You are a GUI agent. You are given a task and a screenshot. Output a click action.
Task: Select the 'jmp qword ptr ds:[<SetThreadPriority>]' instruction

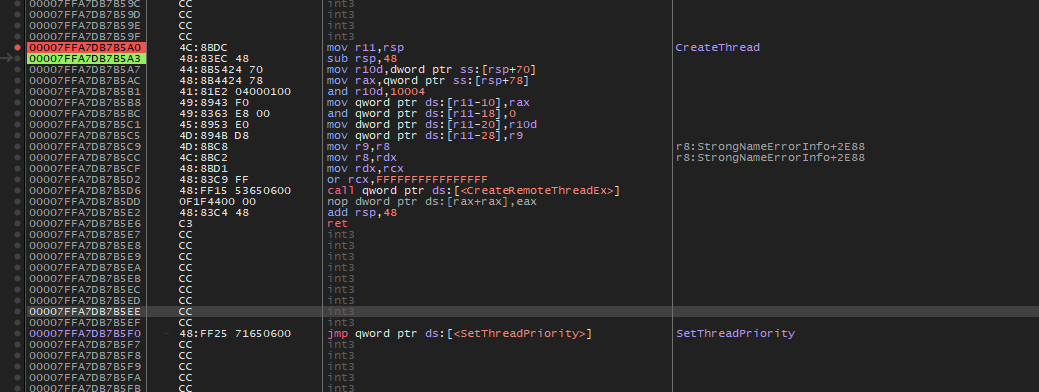click(x=459, y=333)
